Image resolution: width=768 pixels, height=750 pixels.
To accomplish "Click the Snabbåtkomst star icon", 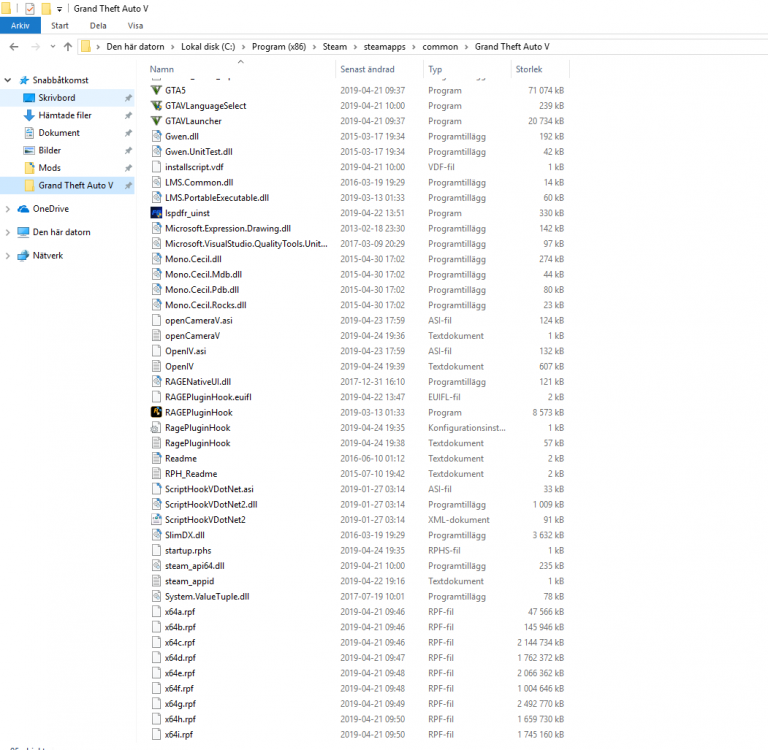I will point(24,80).
